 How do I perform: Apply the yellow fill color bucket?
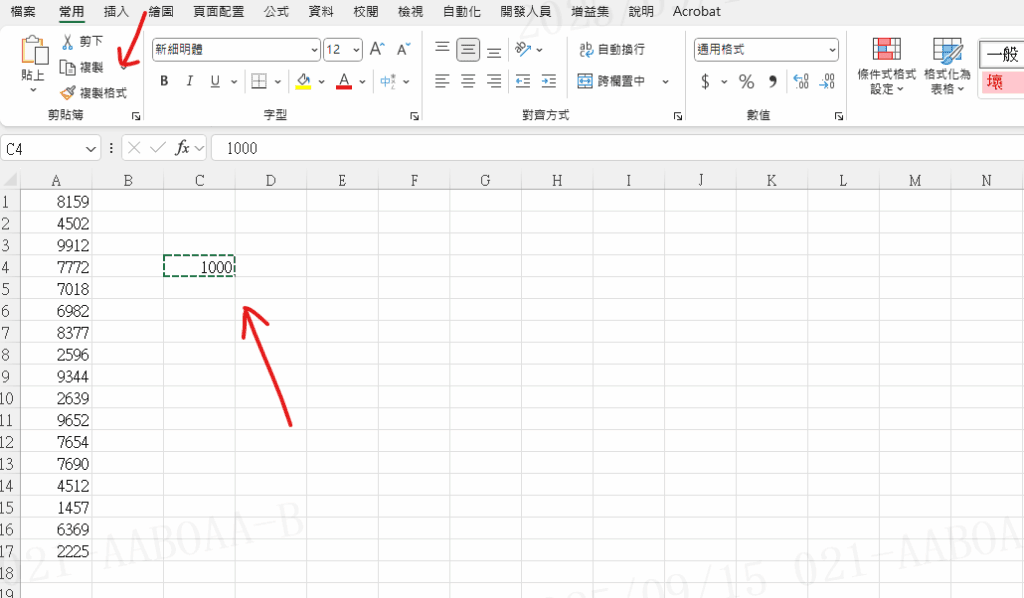point(303,81)
